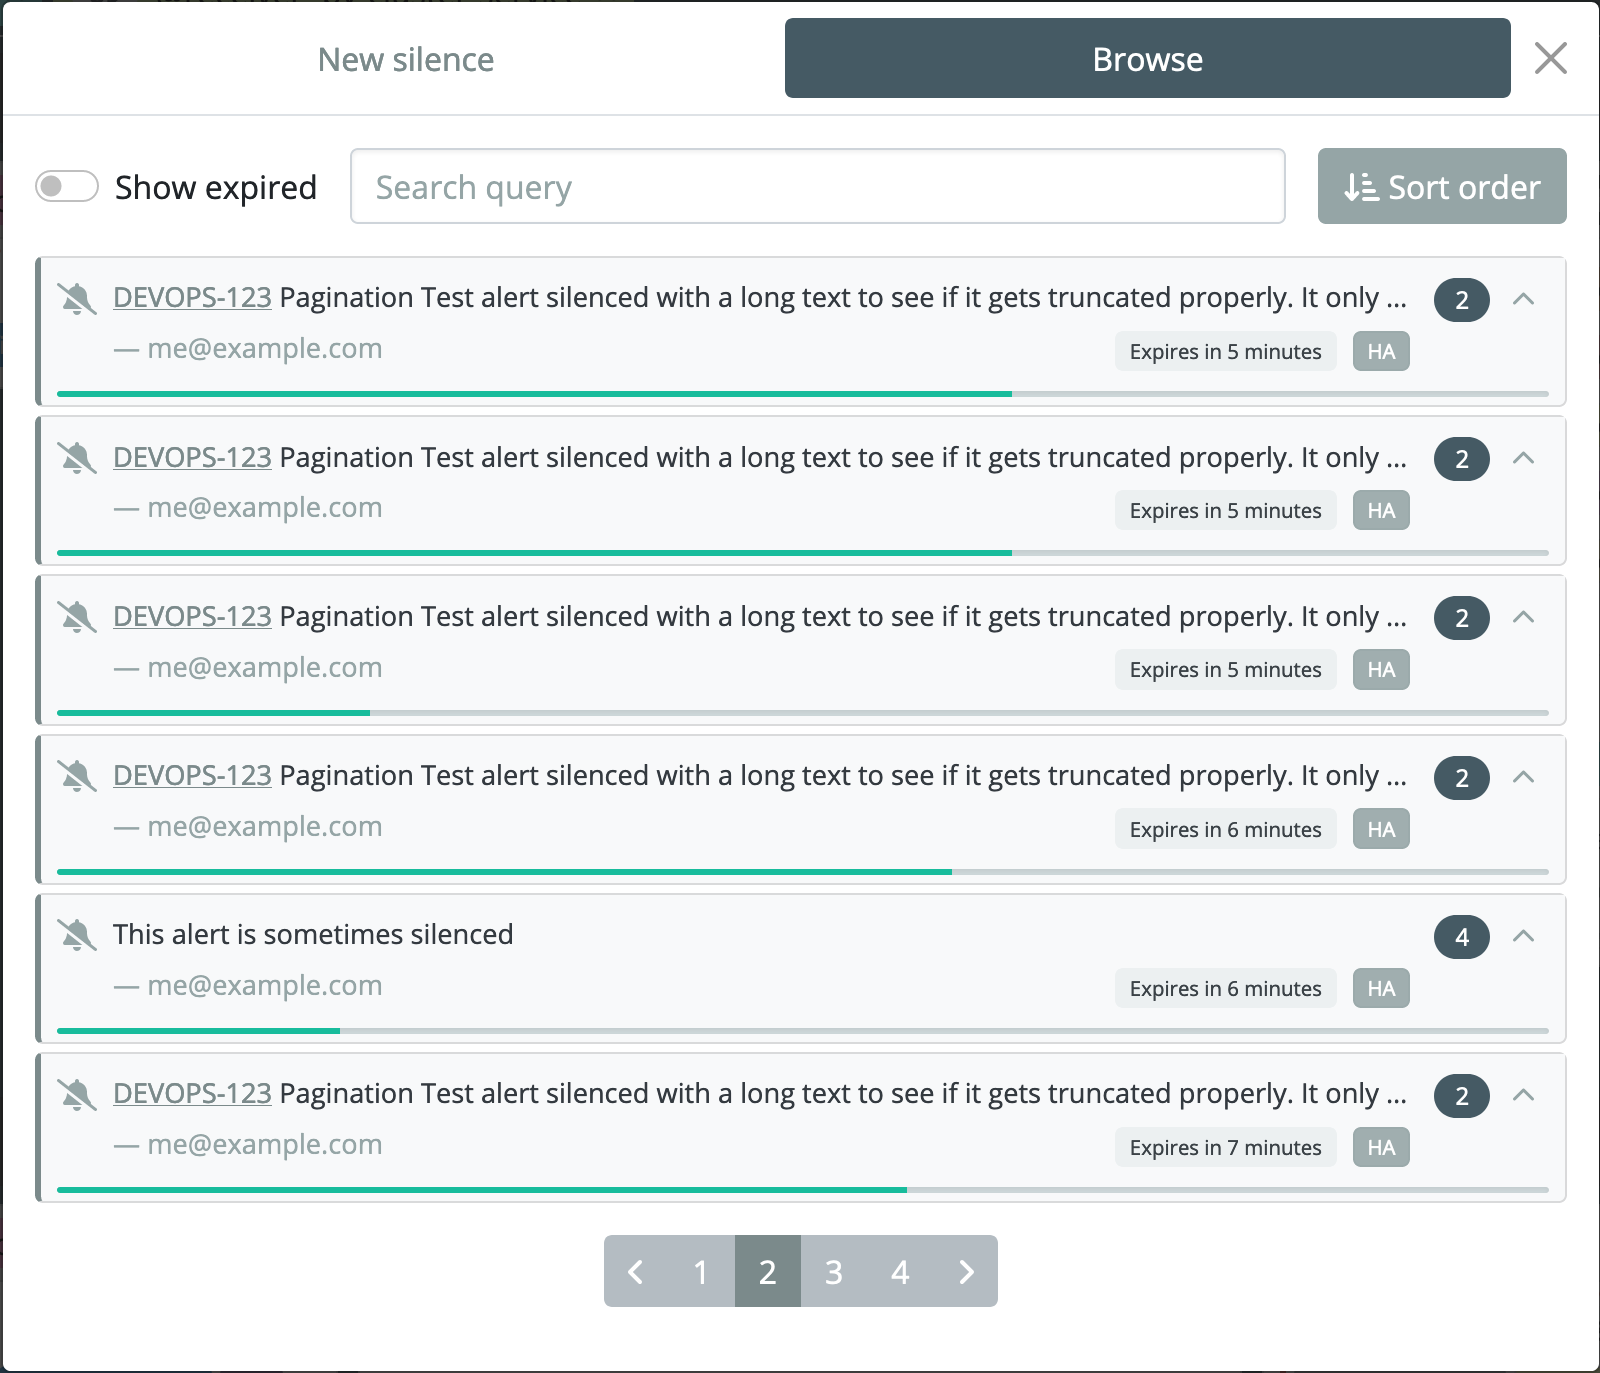Switch to the New silence tab
Viewport: 1600px width, 1373px height.
pyautogui.click(x=405, y=59)
